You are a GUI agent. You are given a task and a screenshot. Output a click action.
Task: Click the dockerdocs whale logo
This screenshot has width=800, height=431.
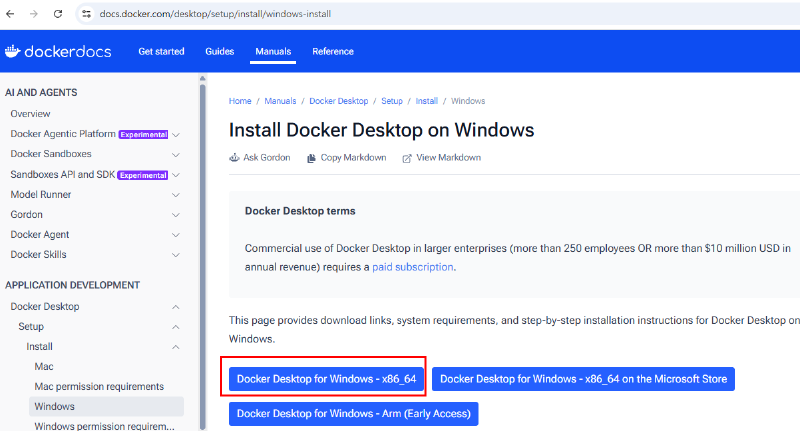(12, 51)
